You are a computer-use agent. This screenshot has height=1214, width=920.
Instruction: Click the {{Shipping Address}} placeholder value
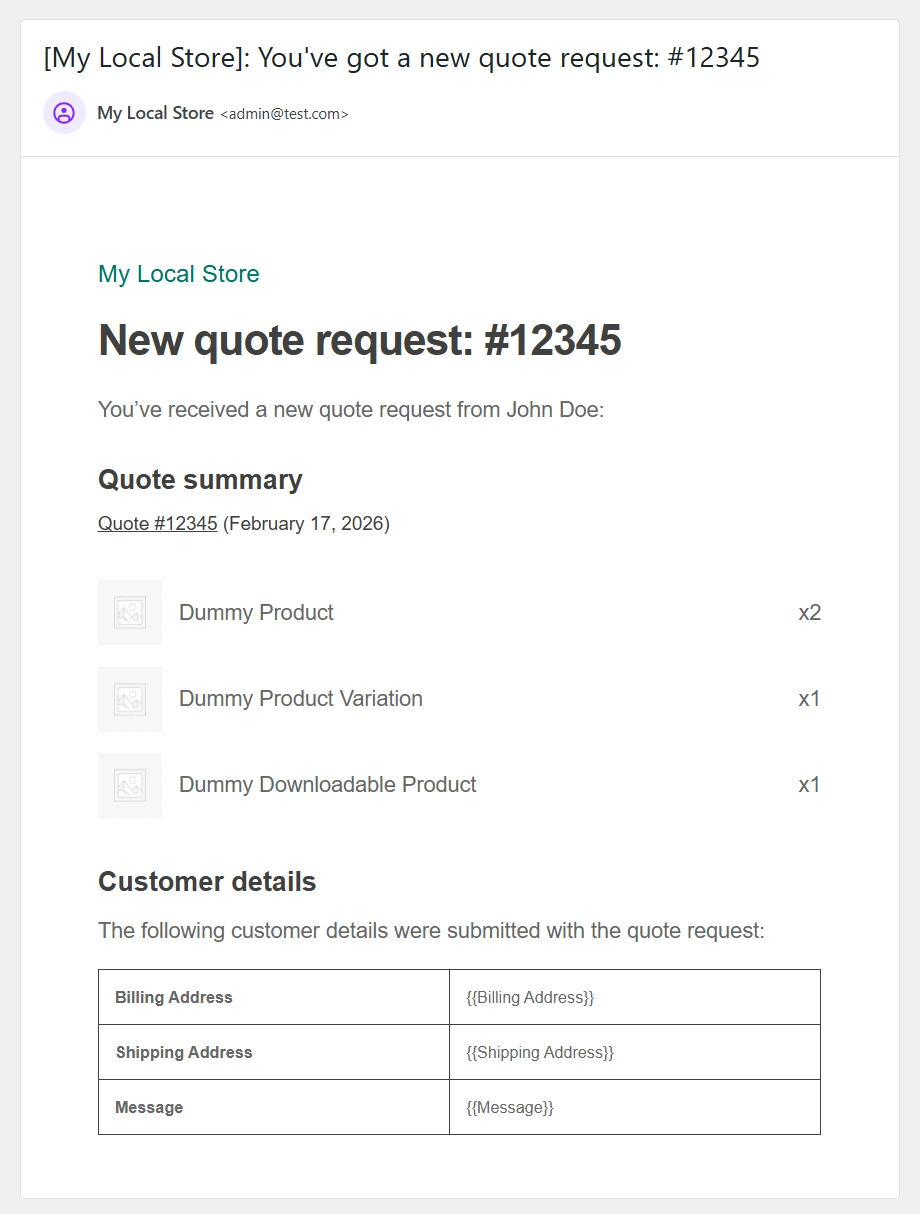pyautogui.click(x=540, y=1052)
